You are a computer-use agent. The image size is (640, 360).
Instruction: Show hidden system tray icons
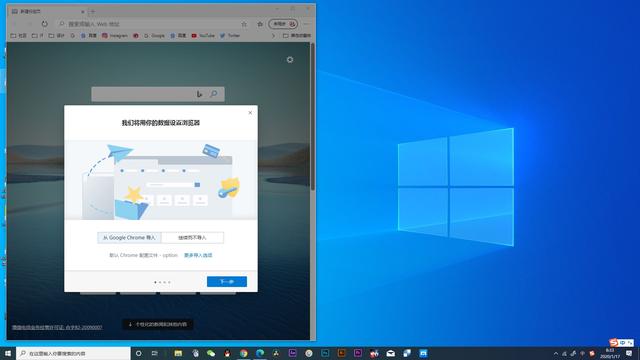click(x=556, y=353)
